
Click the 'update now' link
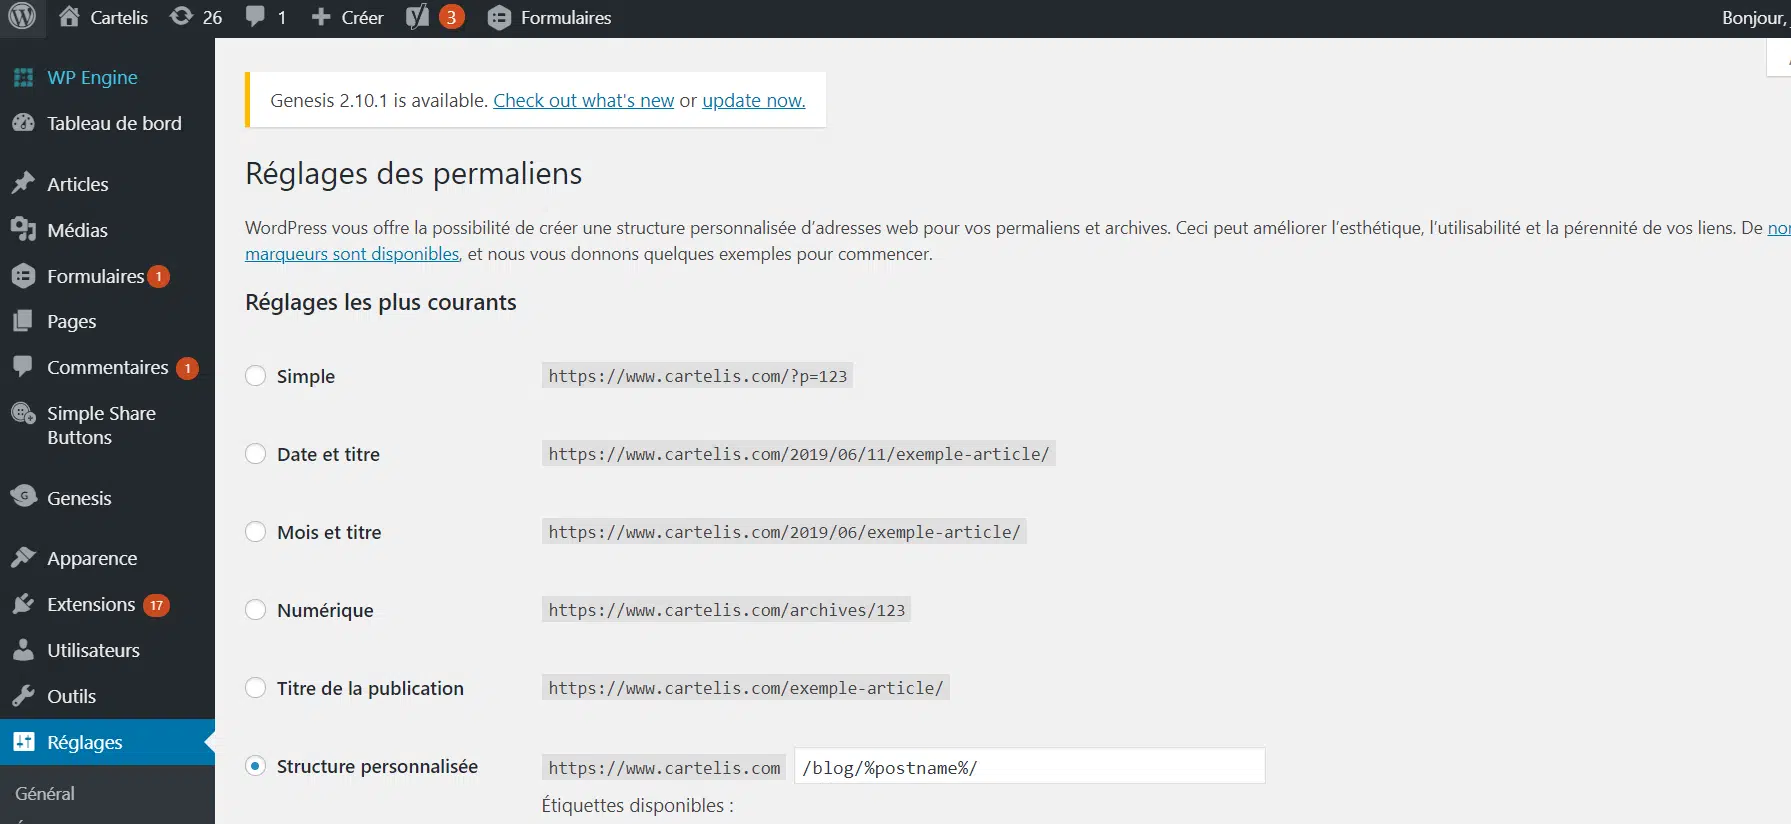click(753, 100)
